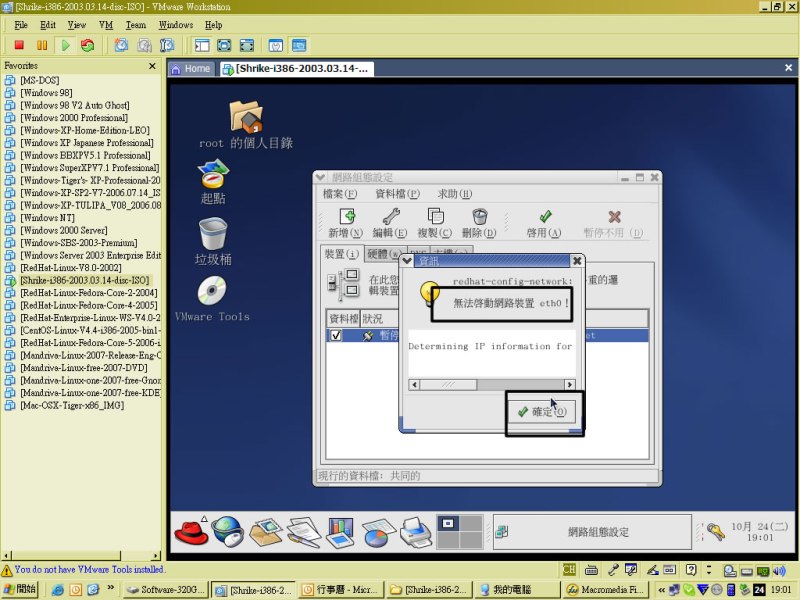Toggle the eth0 device profile checkbox

pos(336,336)
